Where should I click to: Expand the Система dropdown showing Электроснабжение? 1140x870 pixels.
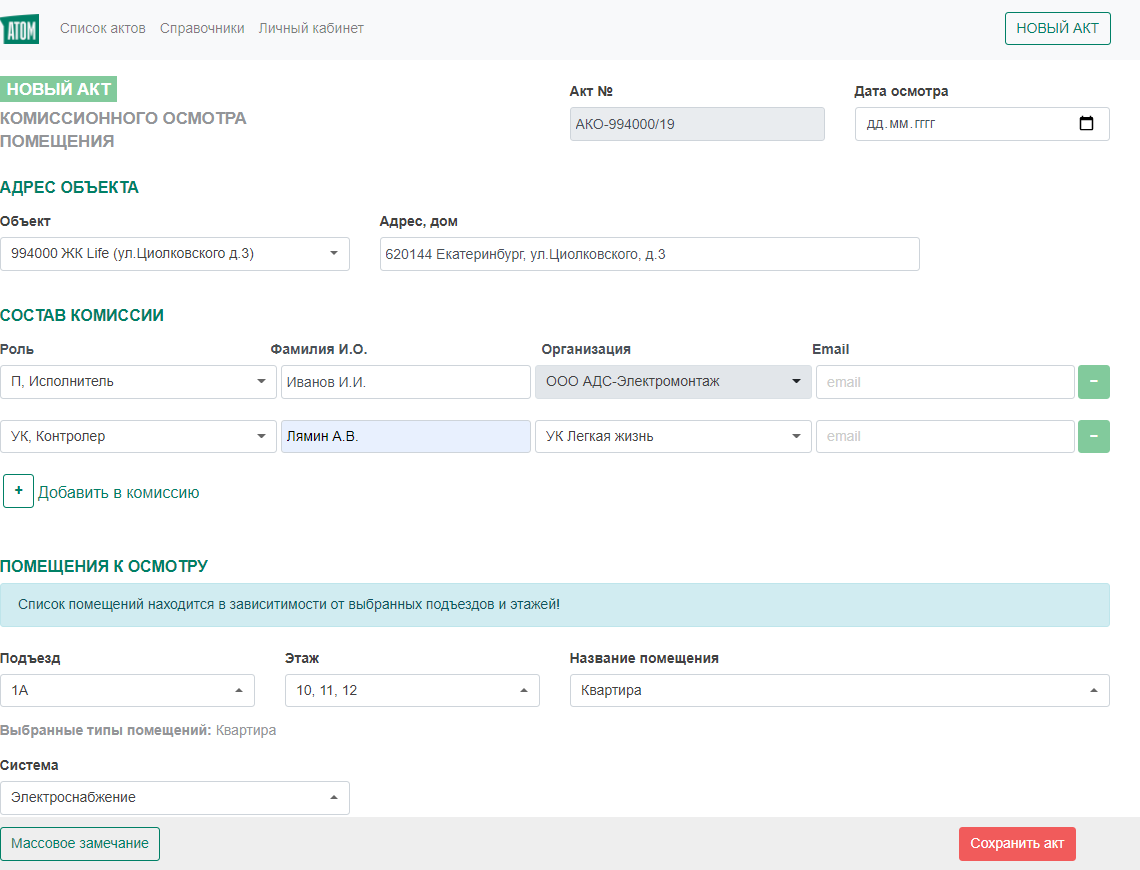click(x=175, y=798)
